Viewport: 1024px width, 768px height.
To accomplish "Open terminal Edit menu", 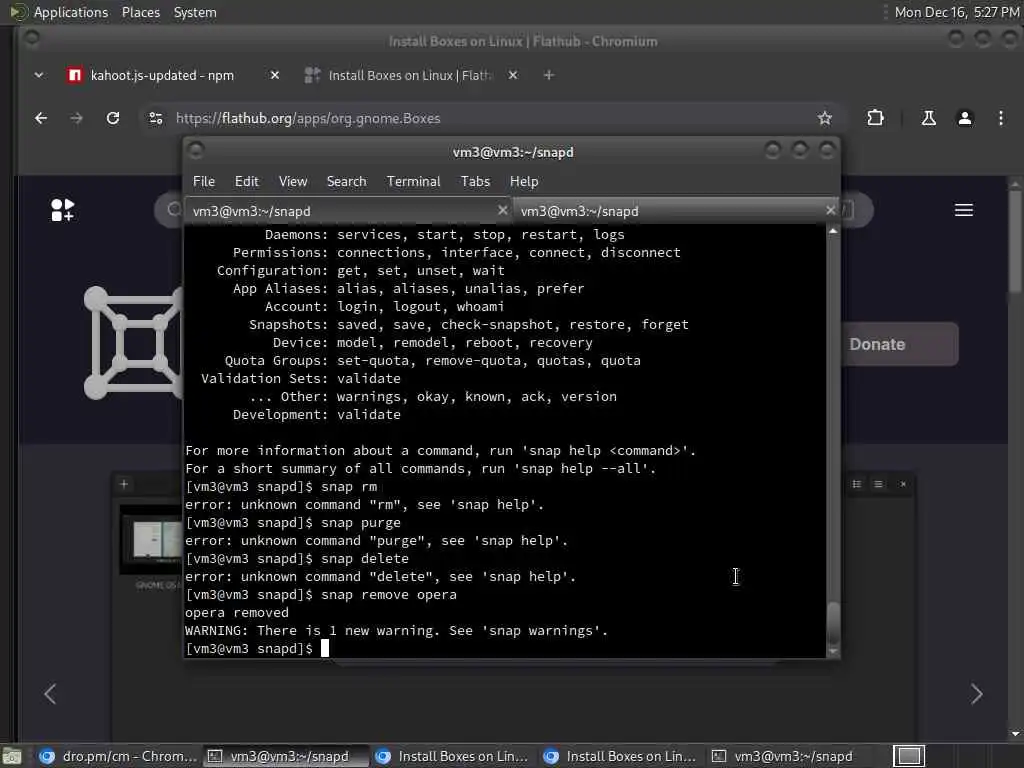I will coord(246,182).
